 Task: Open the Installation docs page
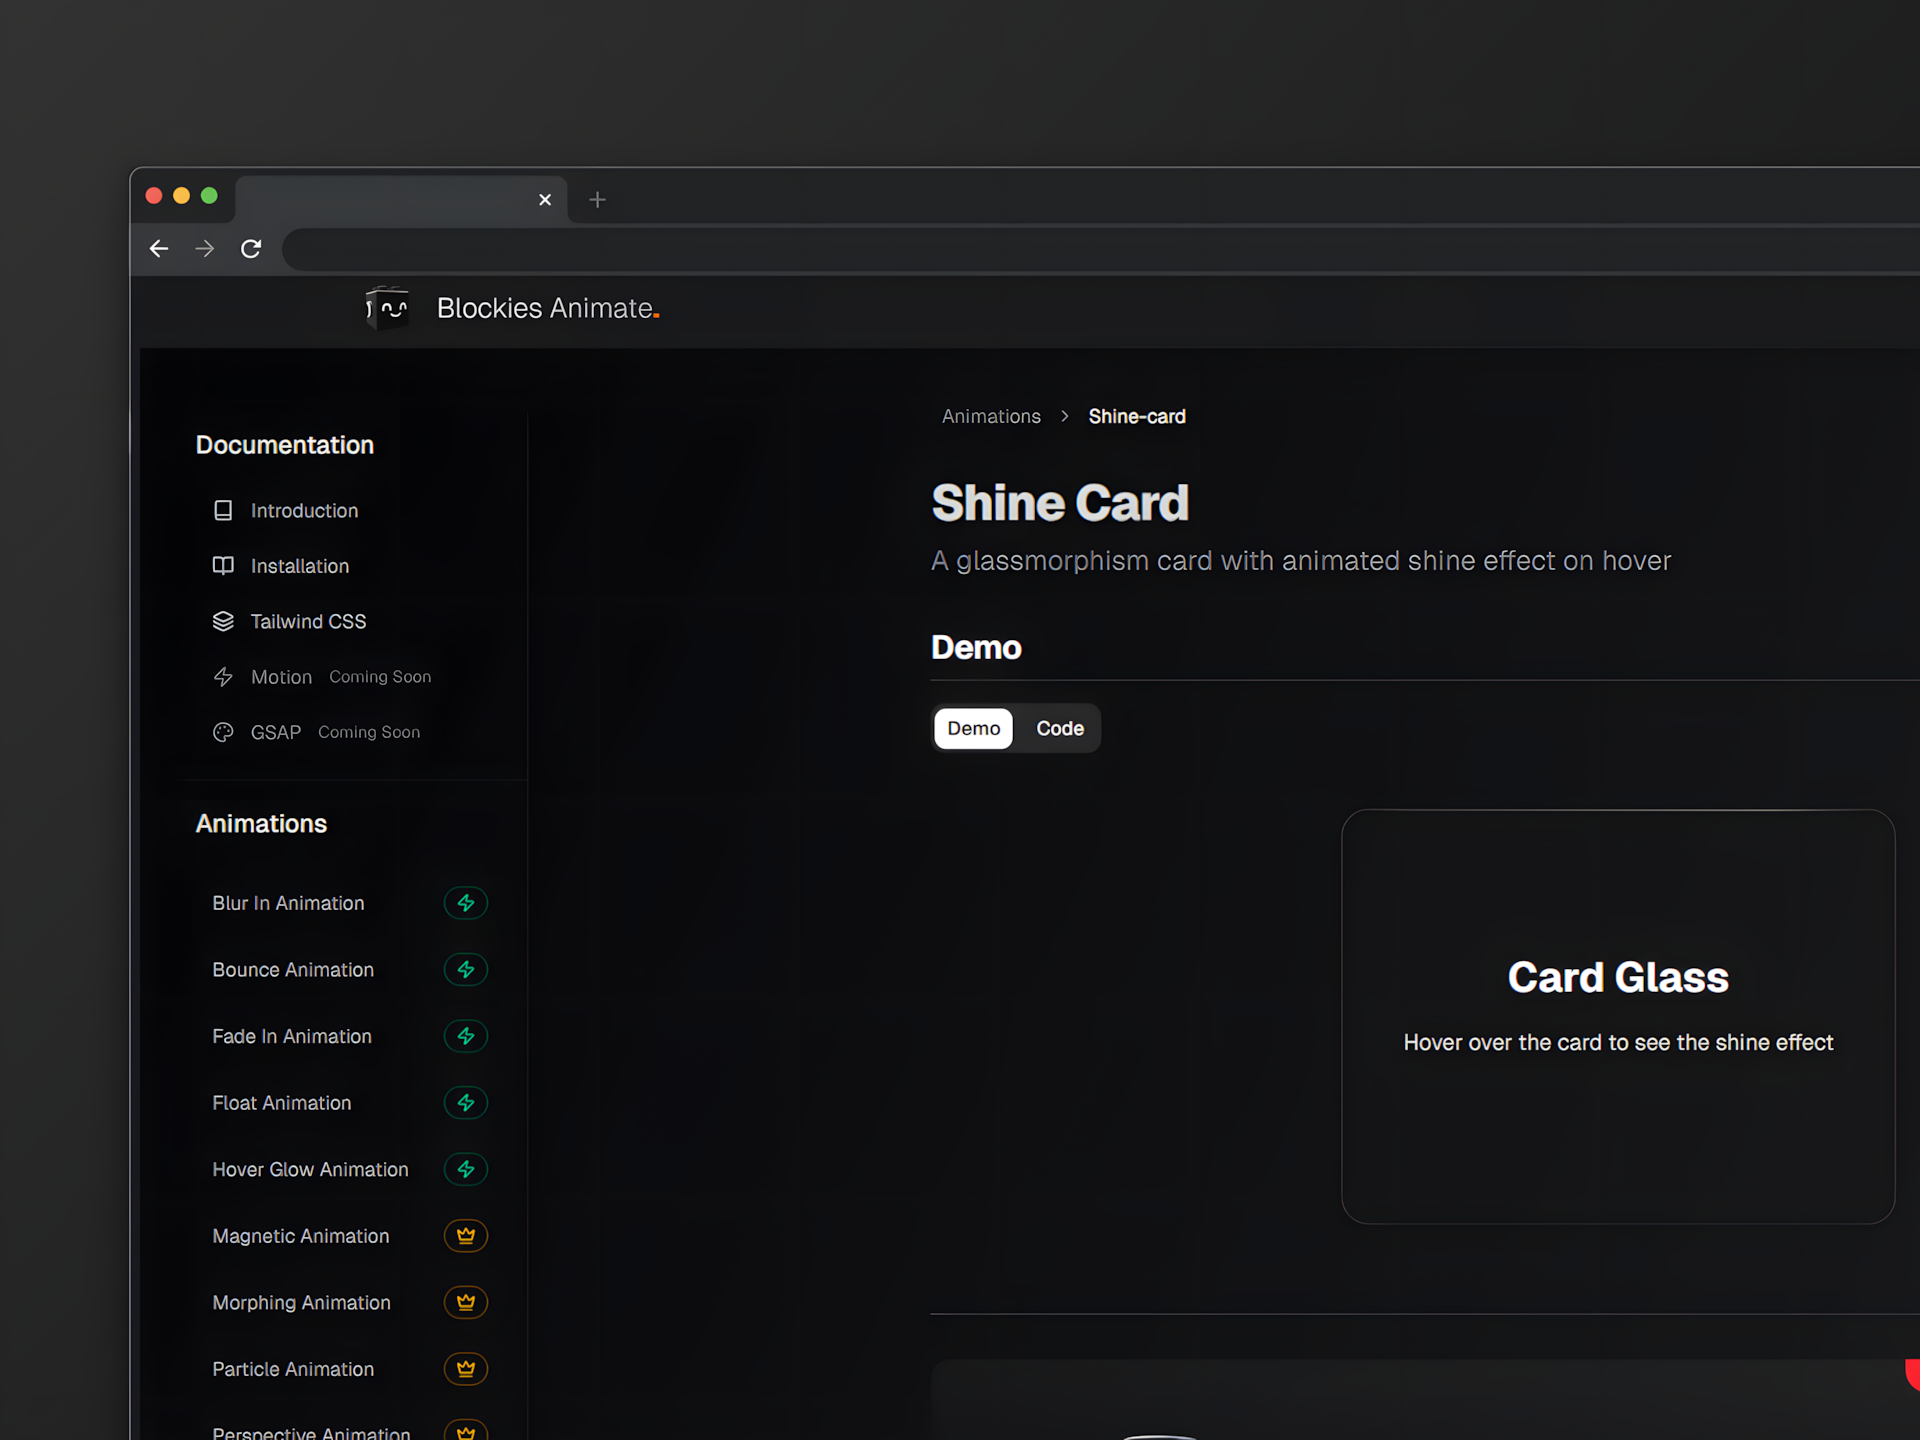click(x=299, y=566)
